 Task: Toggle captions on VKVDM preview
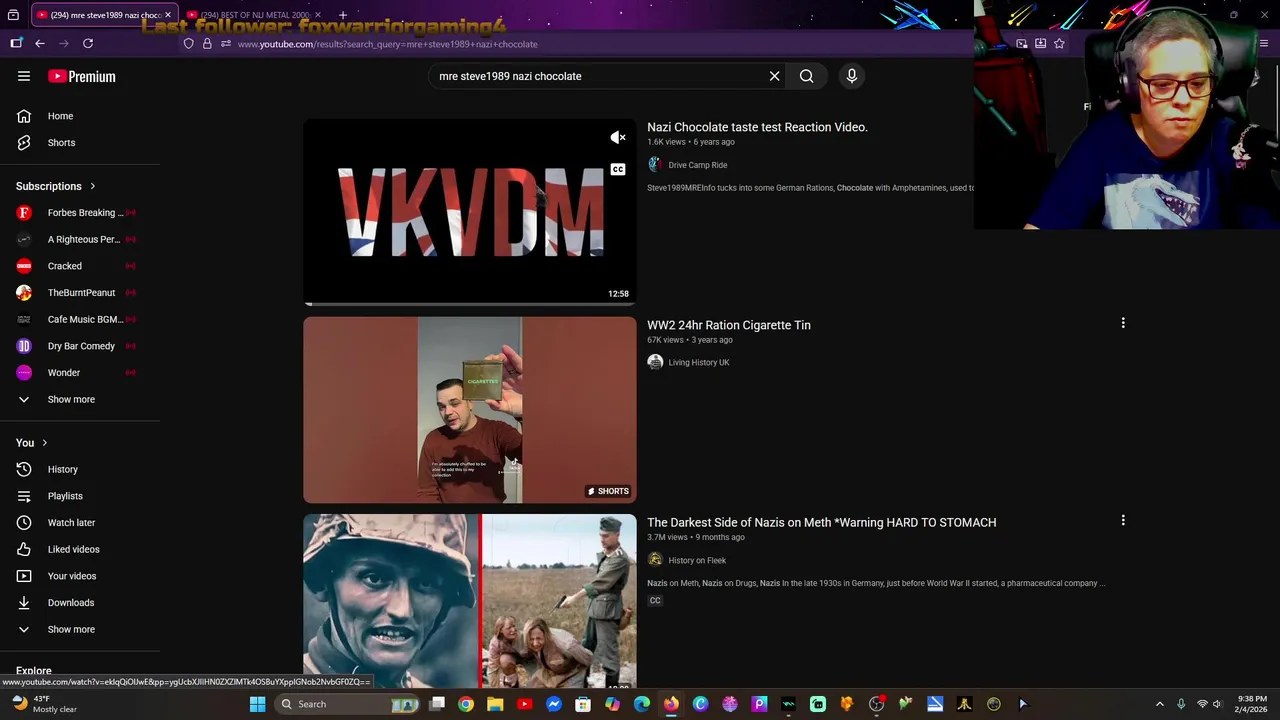pyautogui.click(x=618, y=169)
